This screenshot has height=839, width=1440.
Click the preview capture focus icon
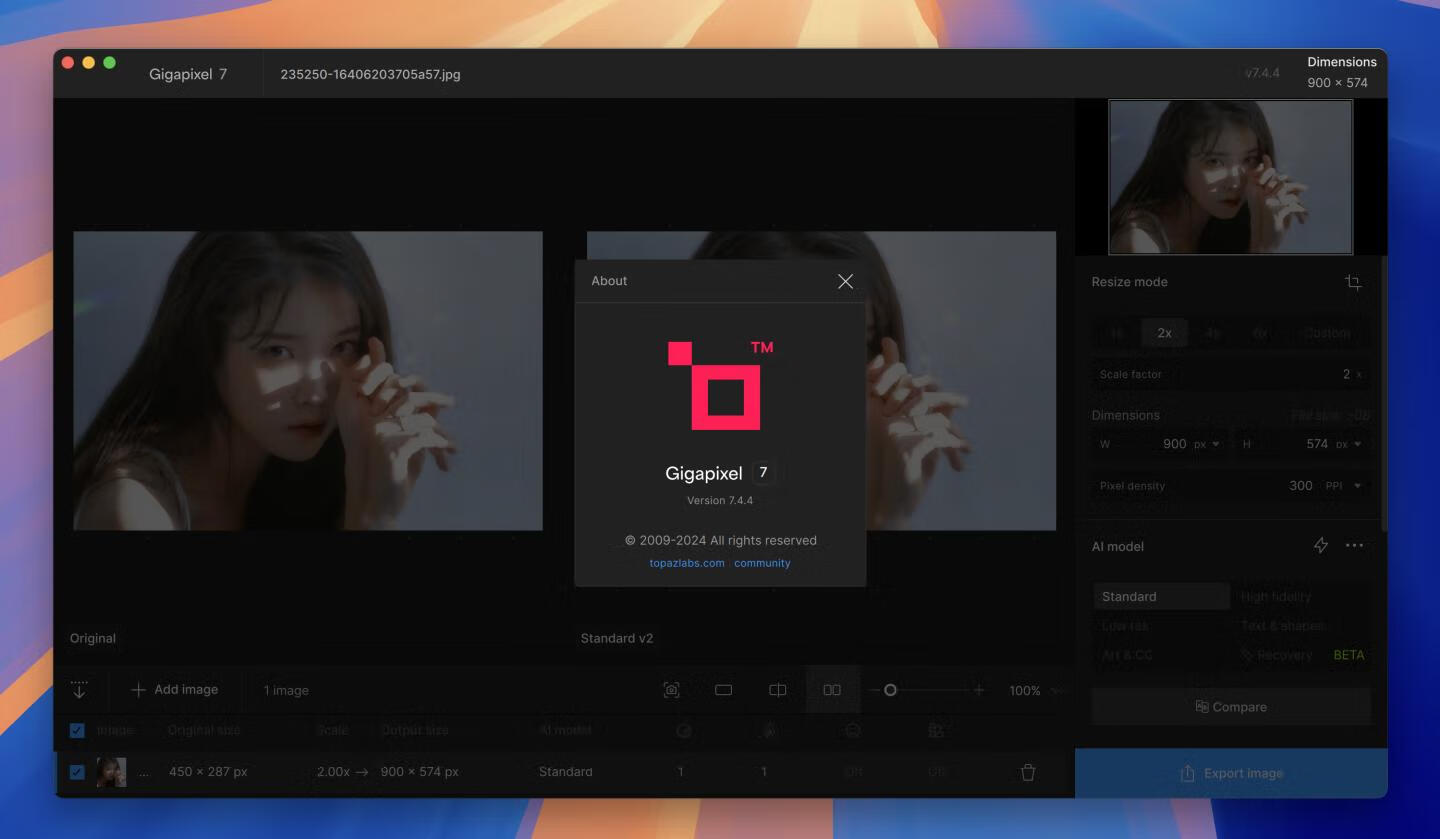pyautogui.click(x=672, y=690)
